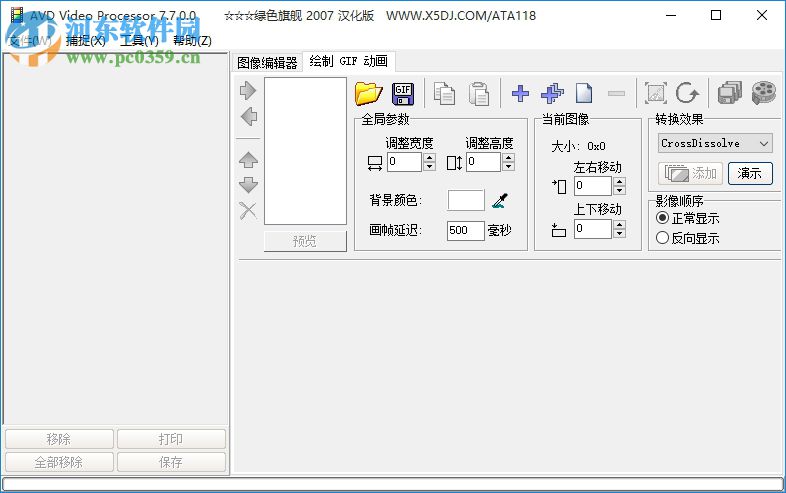
Task: Click the 调整高度 input field
Action: [x=484, y=162]
